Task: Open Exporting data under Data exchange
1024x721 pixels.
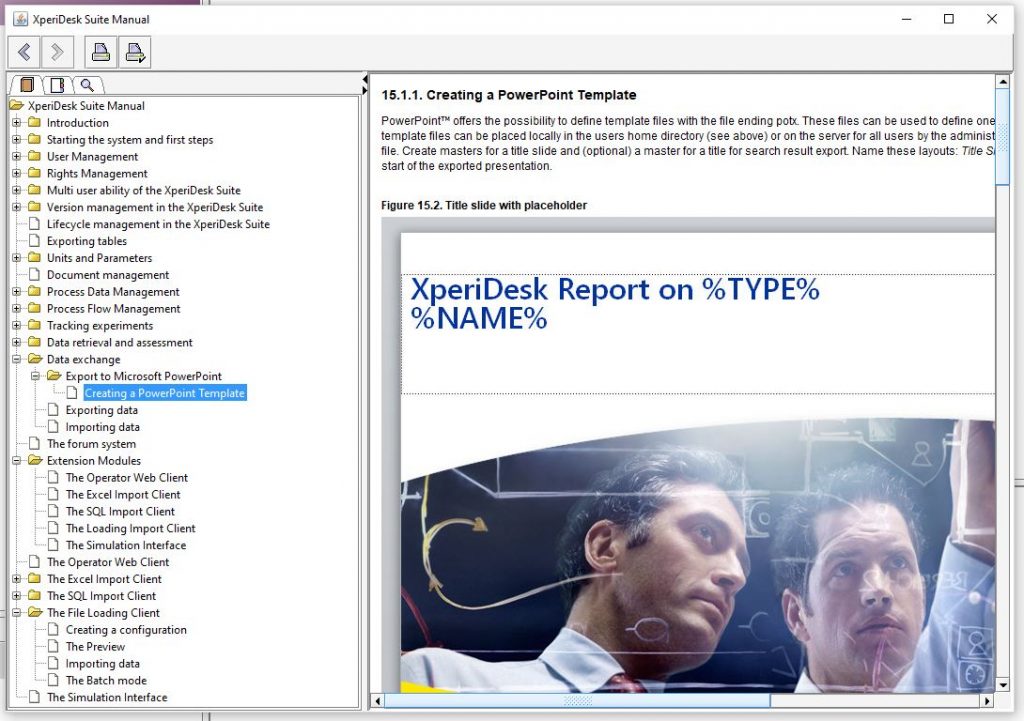Action: click(x=101, y=410)
